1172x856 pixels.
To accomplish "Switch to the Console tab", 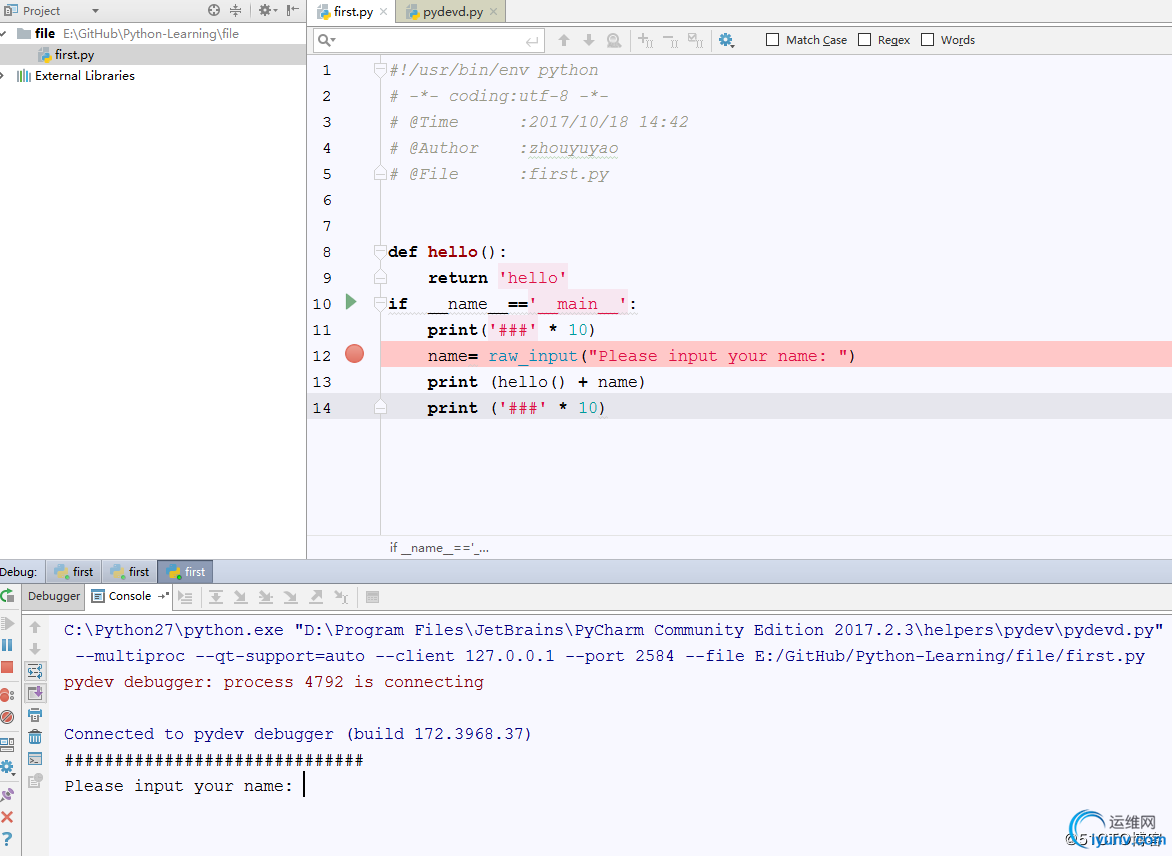I will 129,596.
